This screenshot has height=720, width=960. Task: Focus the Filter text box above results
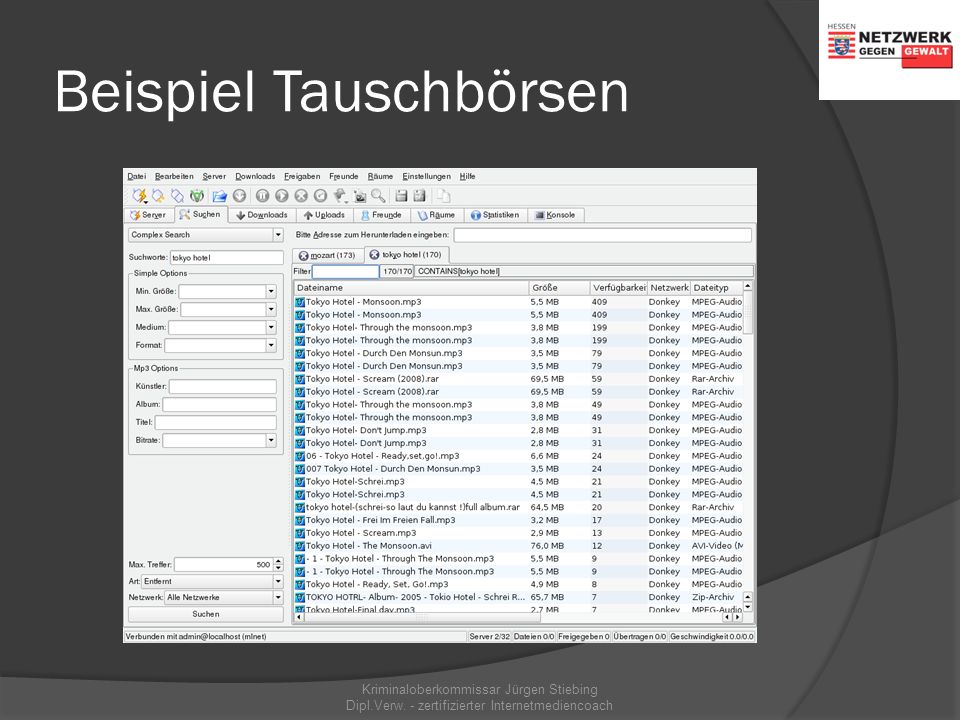click(345, 271)
